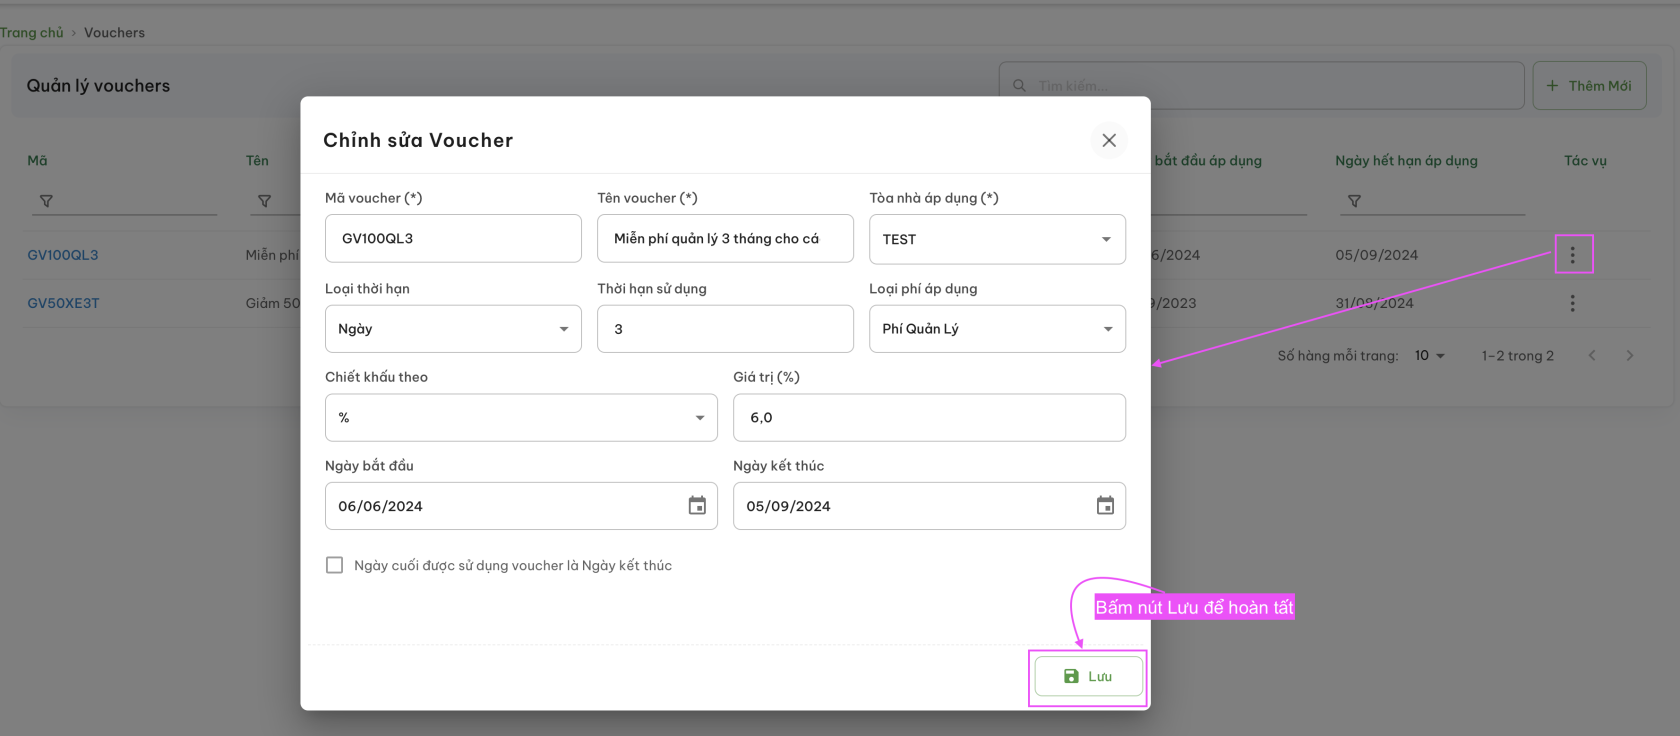Focus the Tên voucher input field
This screenshot has height=736, width=1680.
tap(725, 238)
